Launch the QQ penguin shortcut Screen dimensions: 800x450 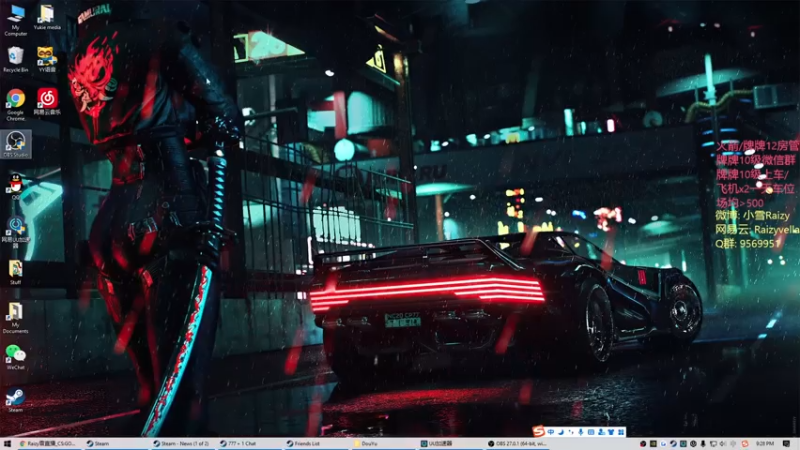click(x=16, y=186)
